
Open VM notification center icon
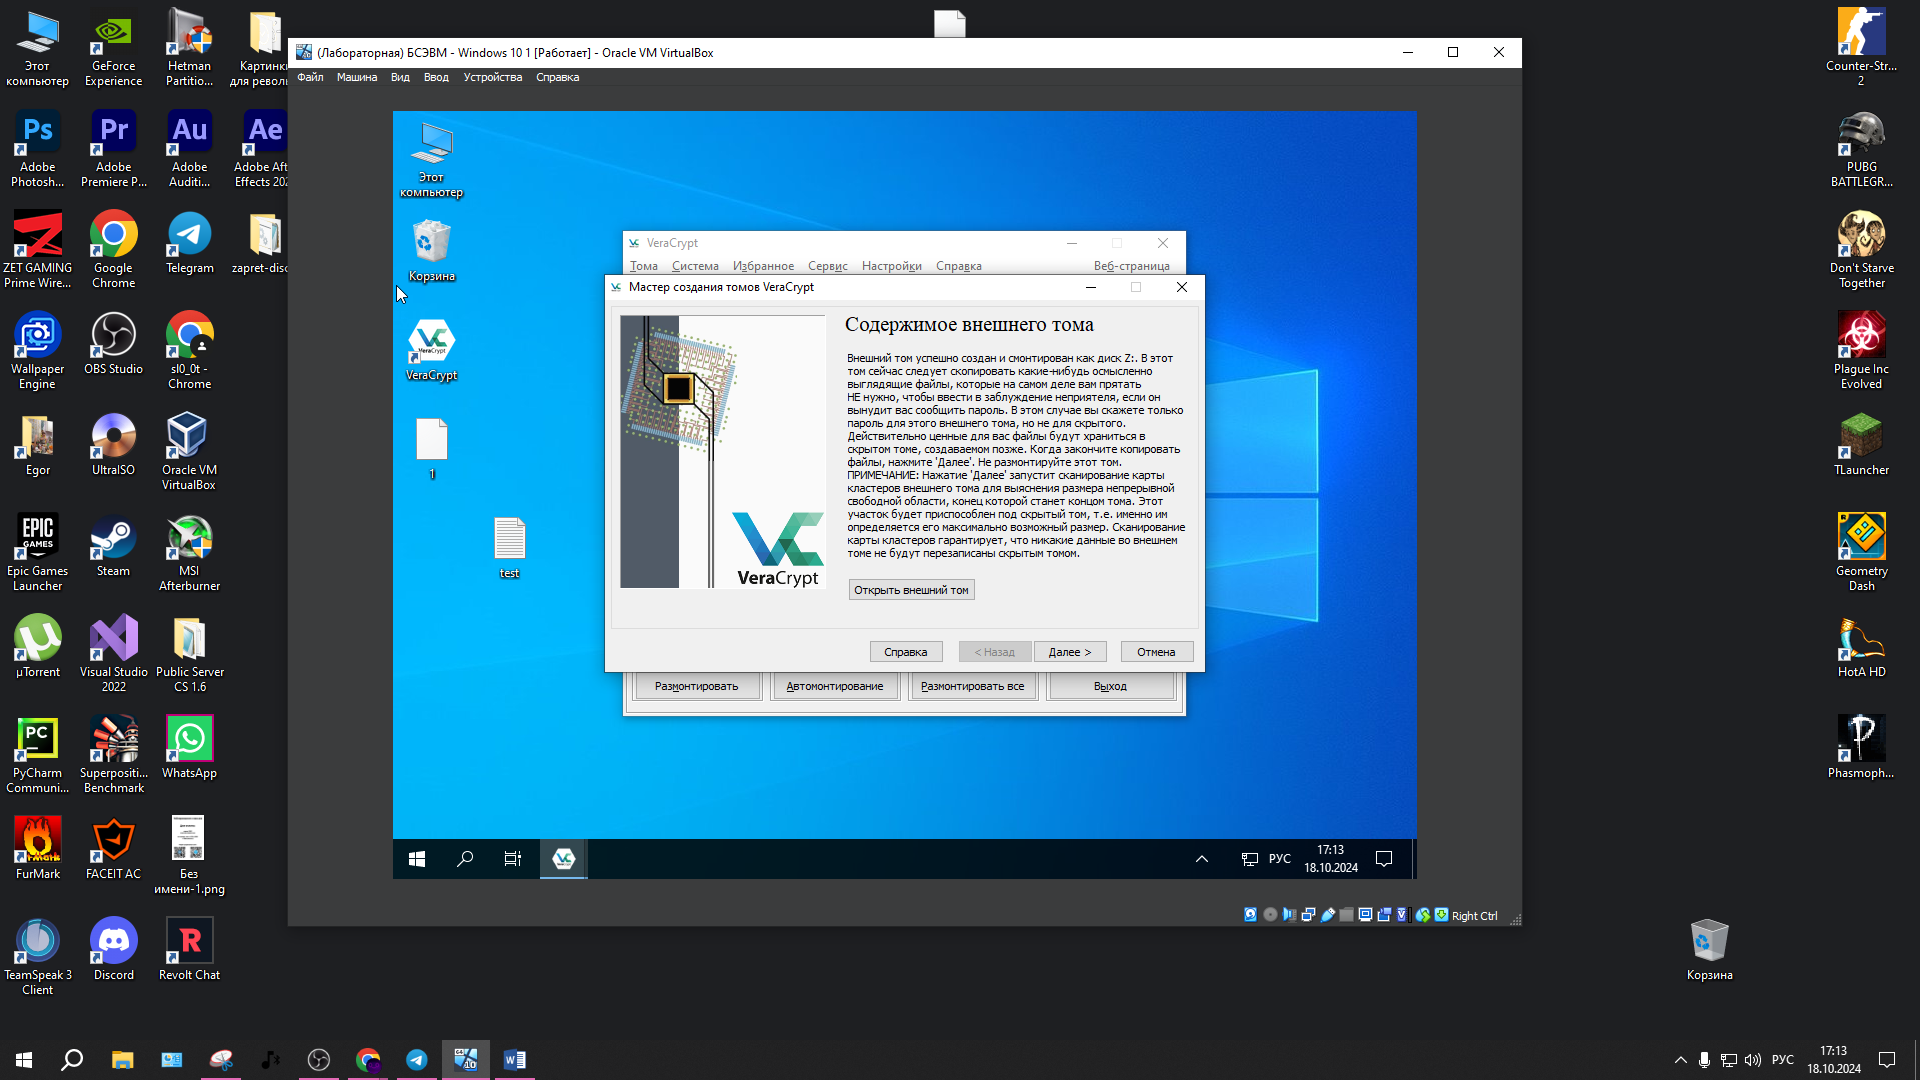(x=1384, y=859)
